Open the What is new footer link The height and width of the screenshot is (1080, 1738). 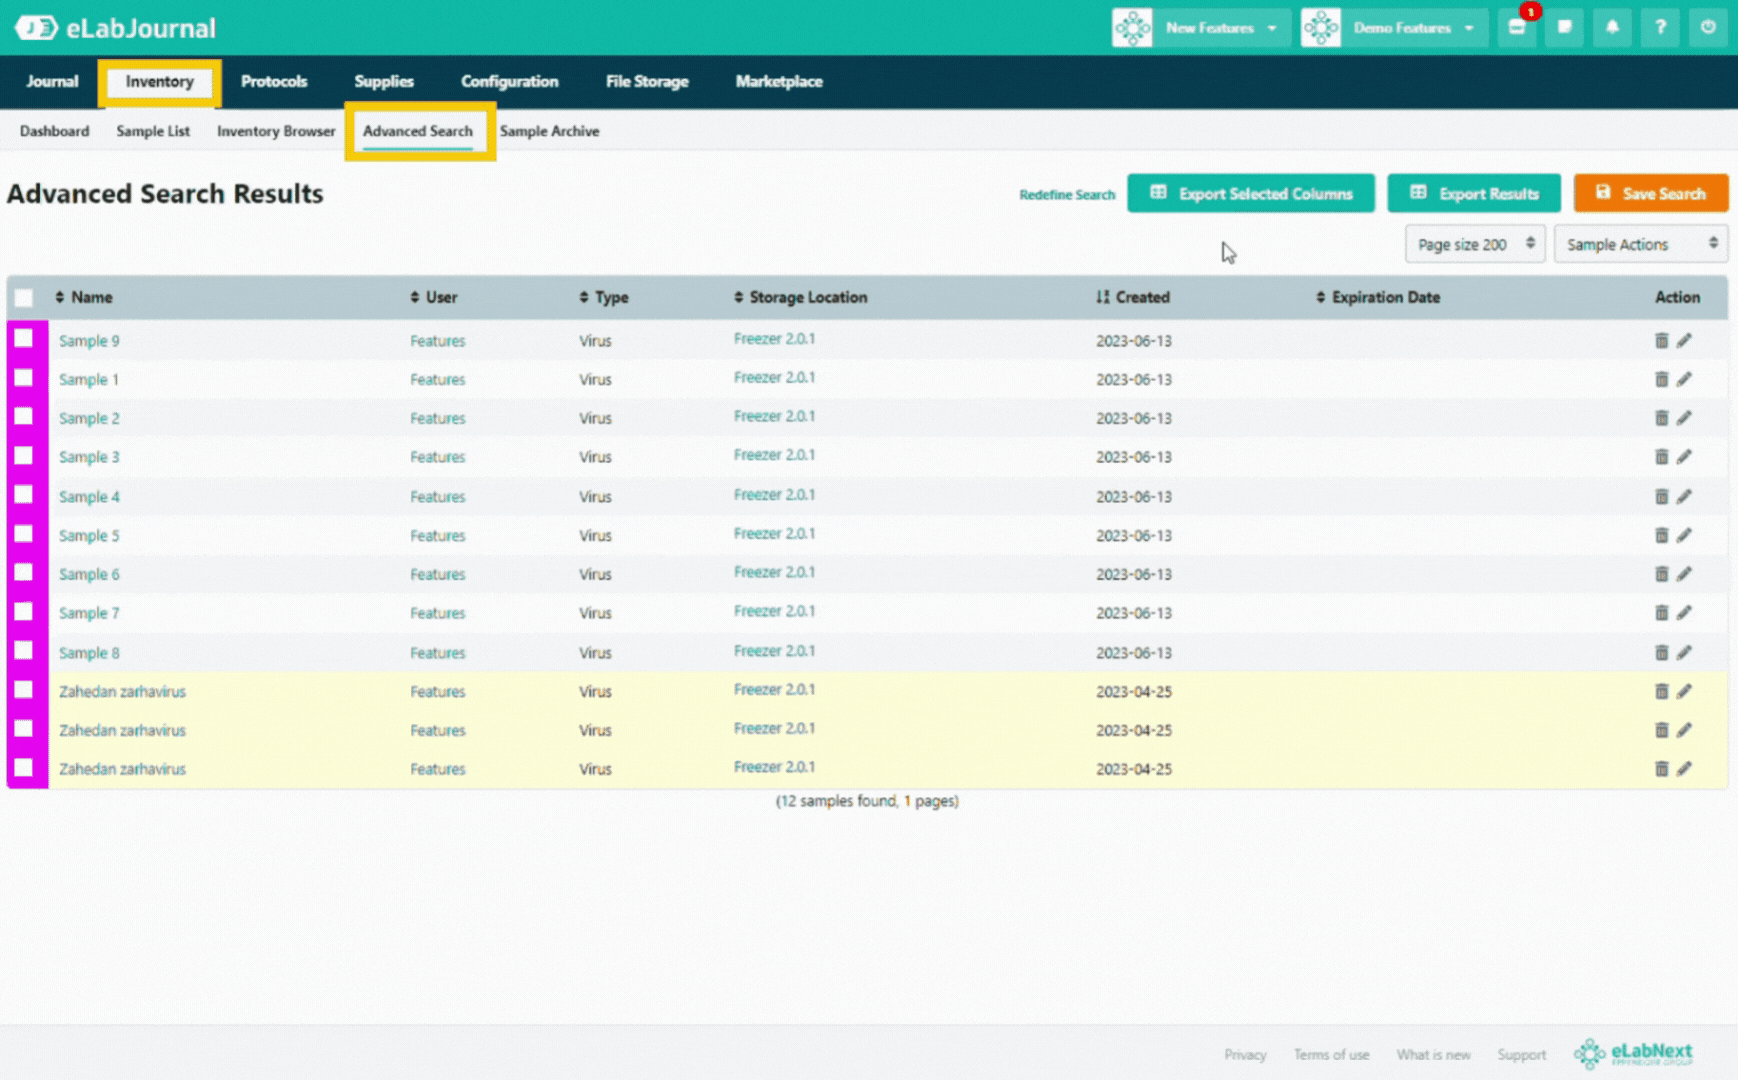[1433, 1054]
